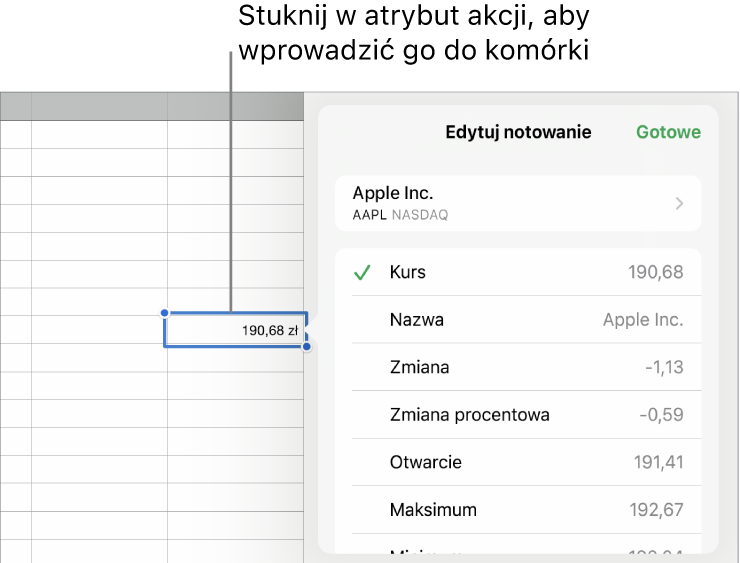Image resolution: width=740 pixels, height=563 pixels.
Task: Click the upper-left selection handle of the cell
Action: pyautogui.click(x=164, y=312)
